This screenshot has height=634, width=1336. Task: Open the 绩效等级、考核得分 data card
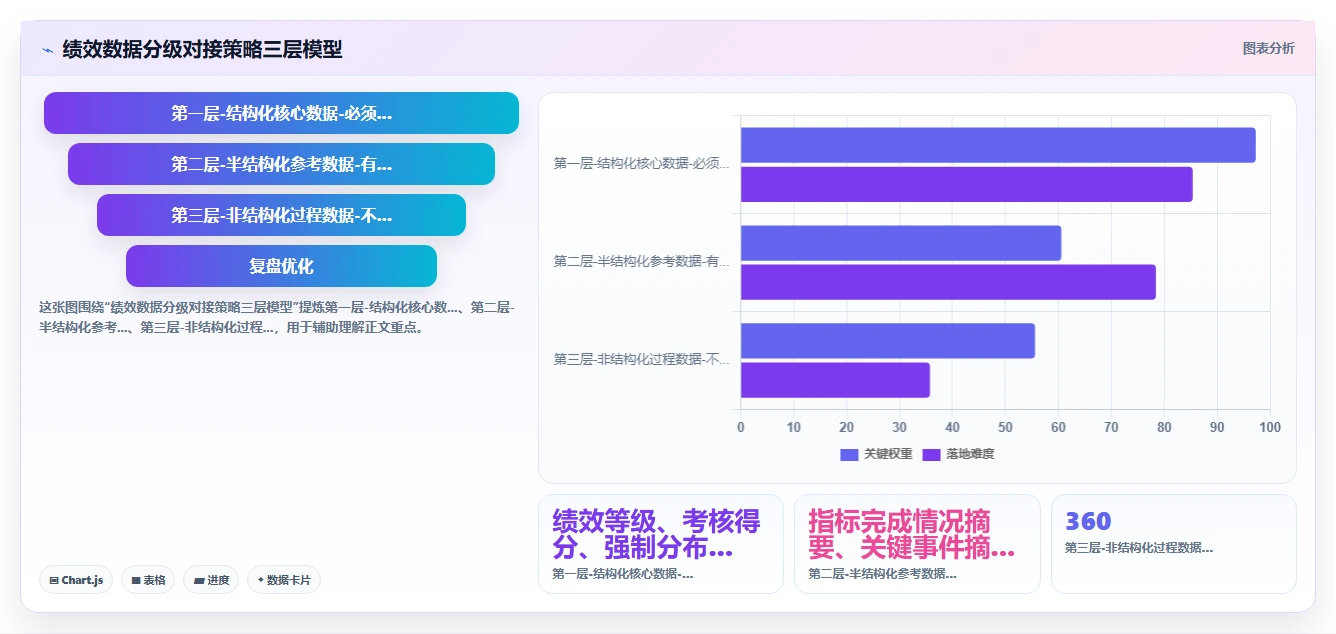(x=661, y=544)
